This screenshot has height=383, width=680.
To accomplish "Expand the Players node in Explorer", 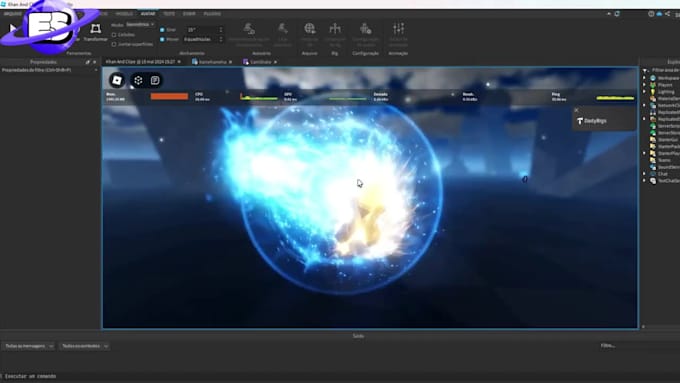I will 644,85.
